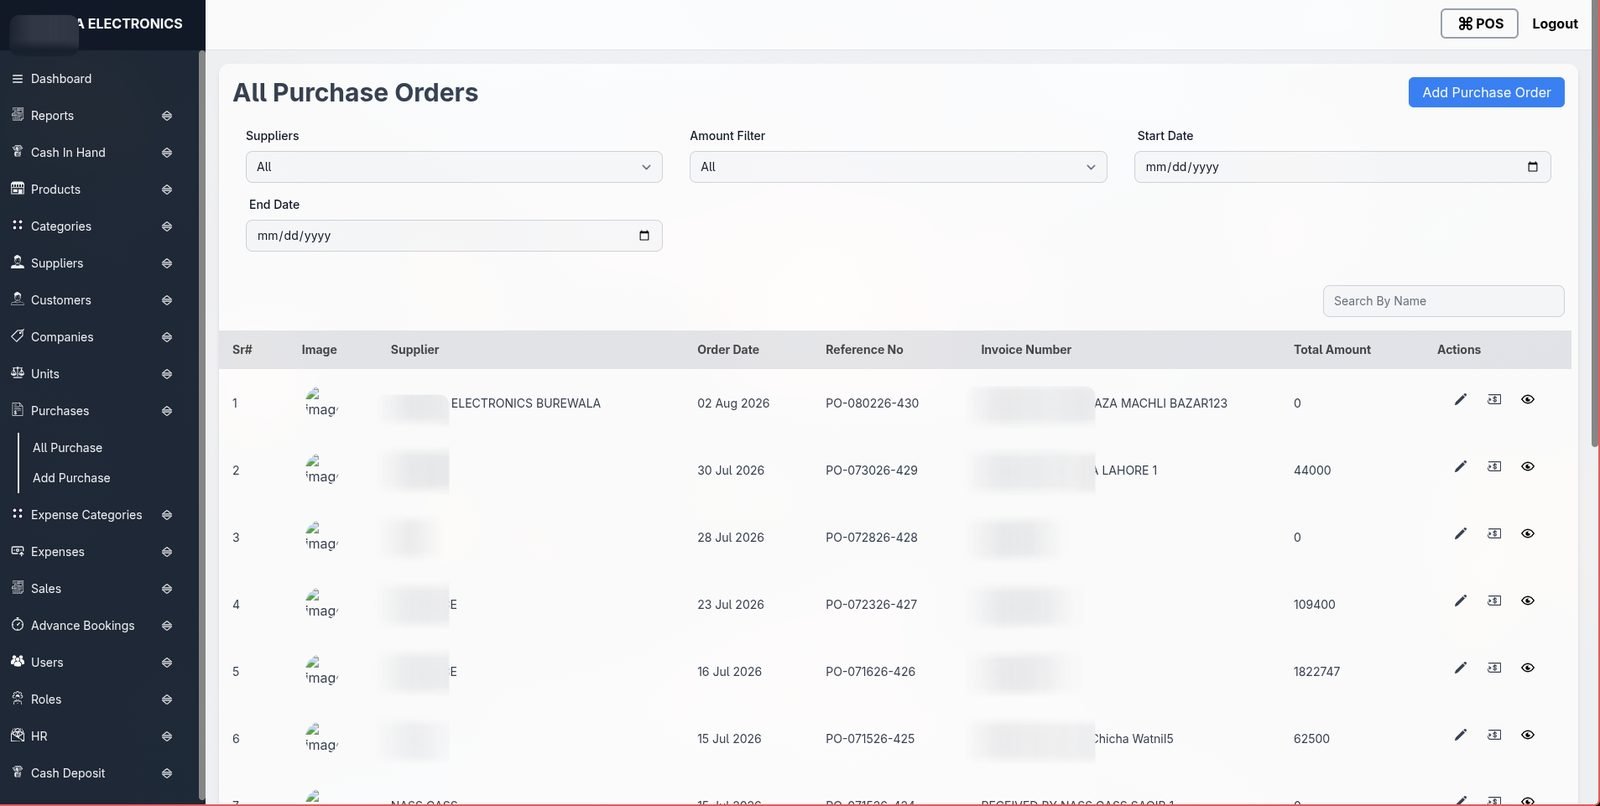Click the Add Purchase Order button
This screenshot has height=806, width=1600.
click(1486, 92)
